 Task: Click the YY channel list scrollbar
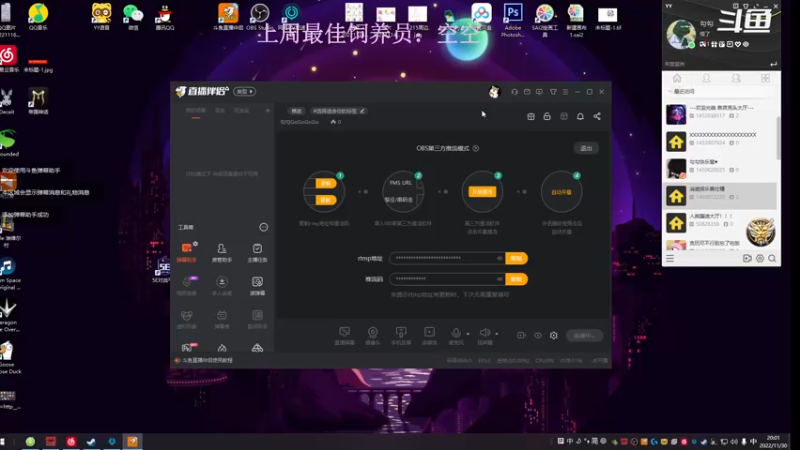[x=778, y=138]
